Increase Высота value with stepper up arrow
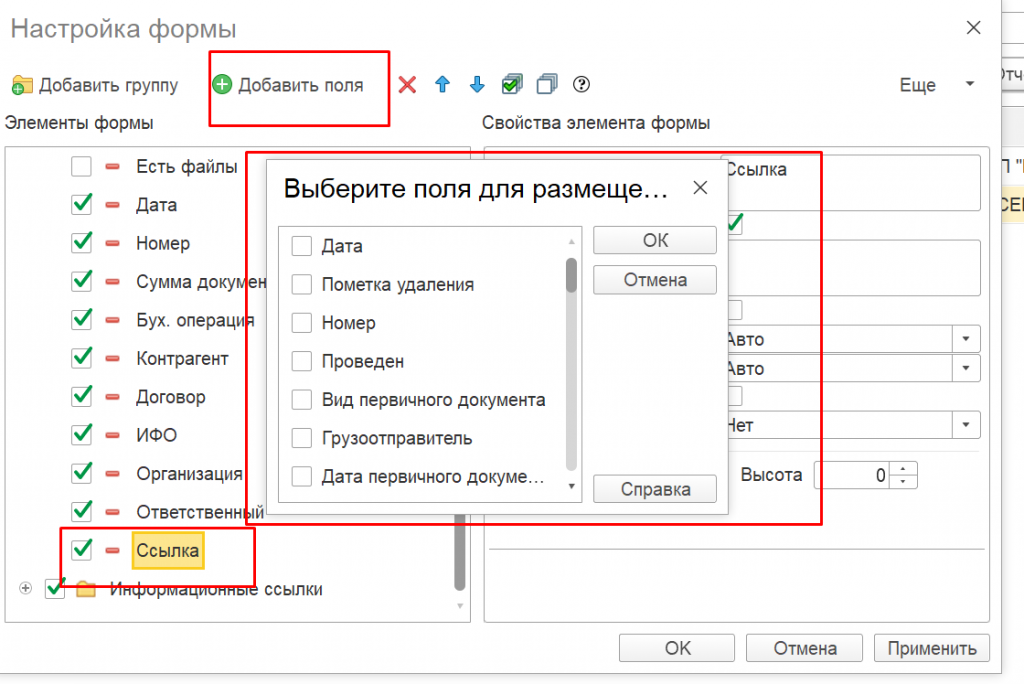Image resolution: width=1024 pixels, height=684 pixels. pos(903,469)
